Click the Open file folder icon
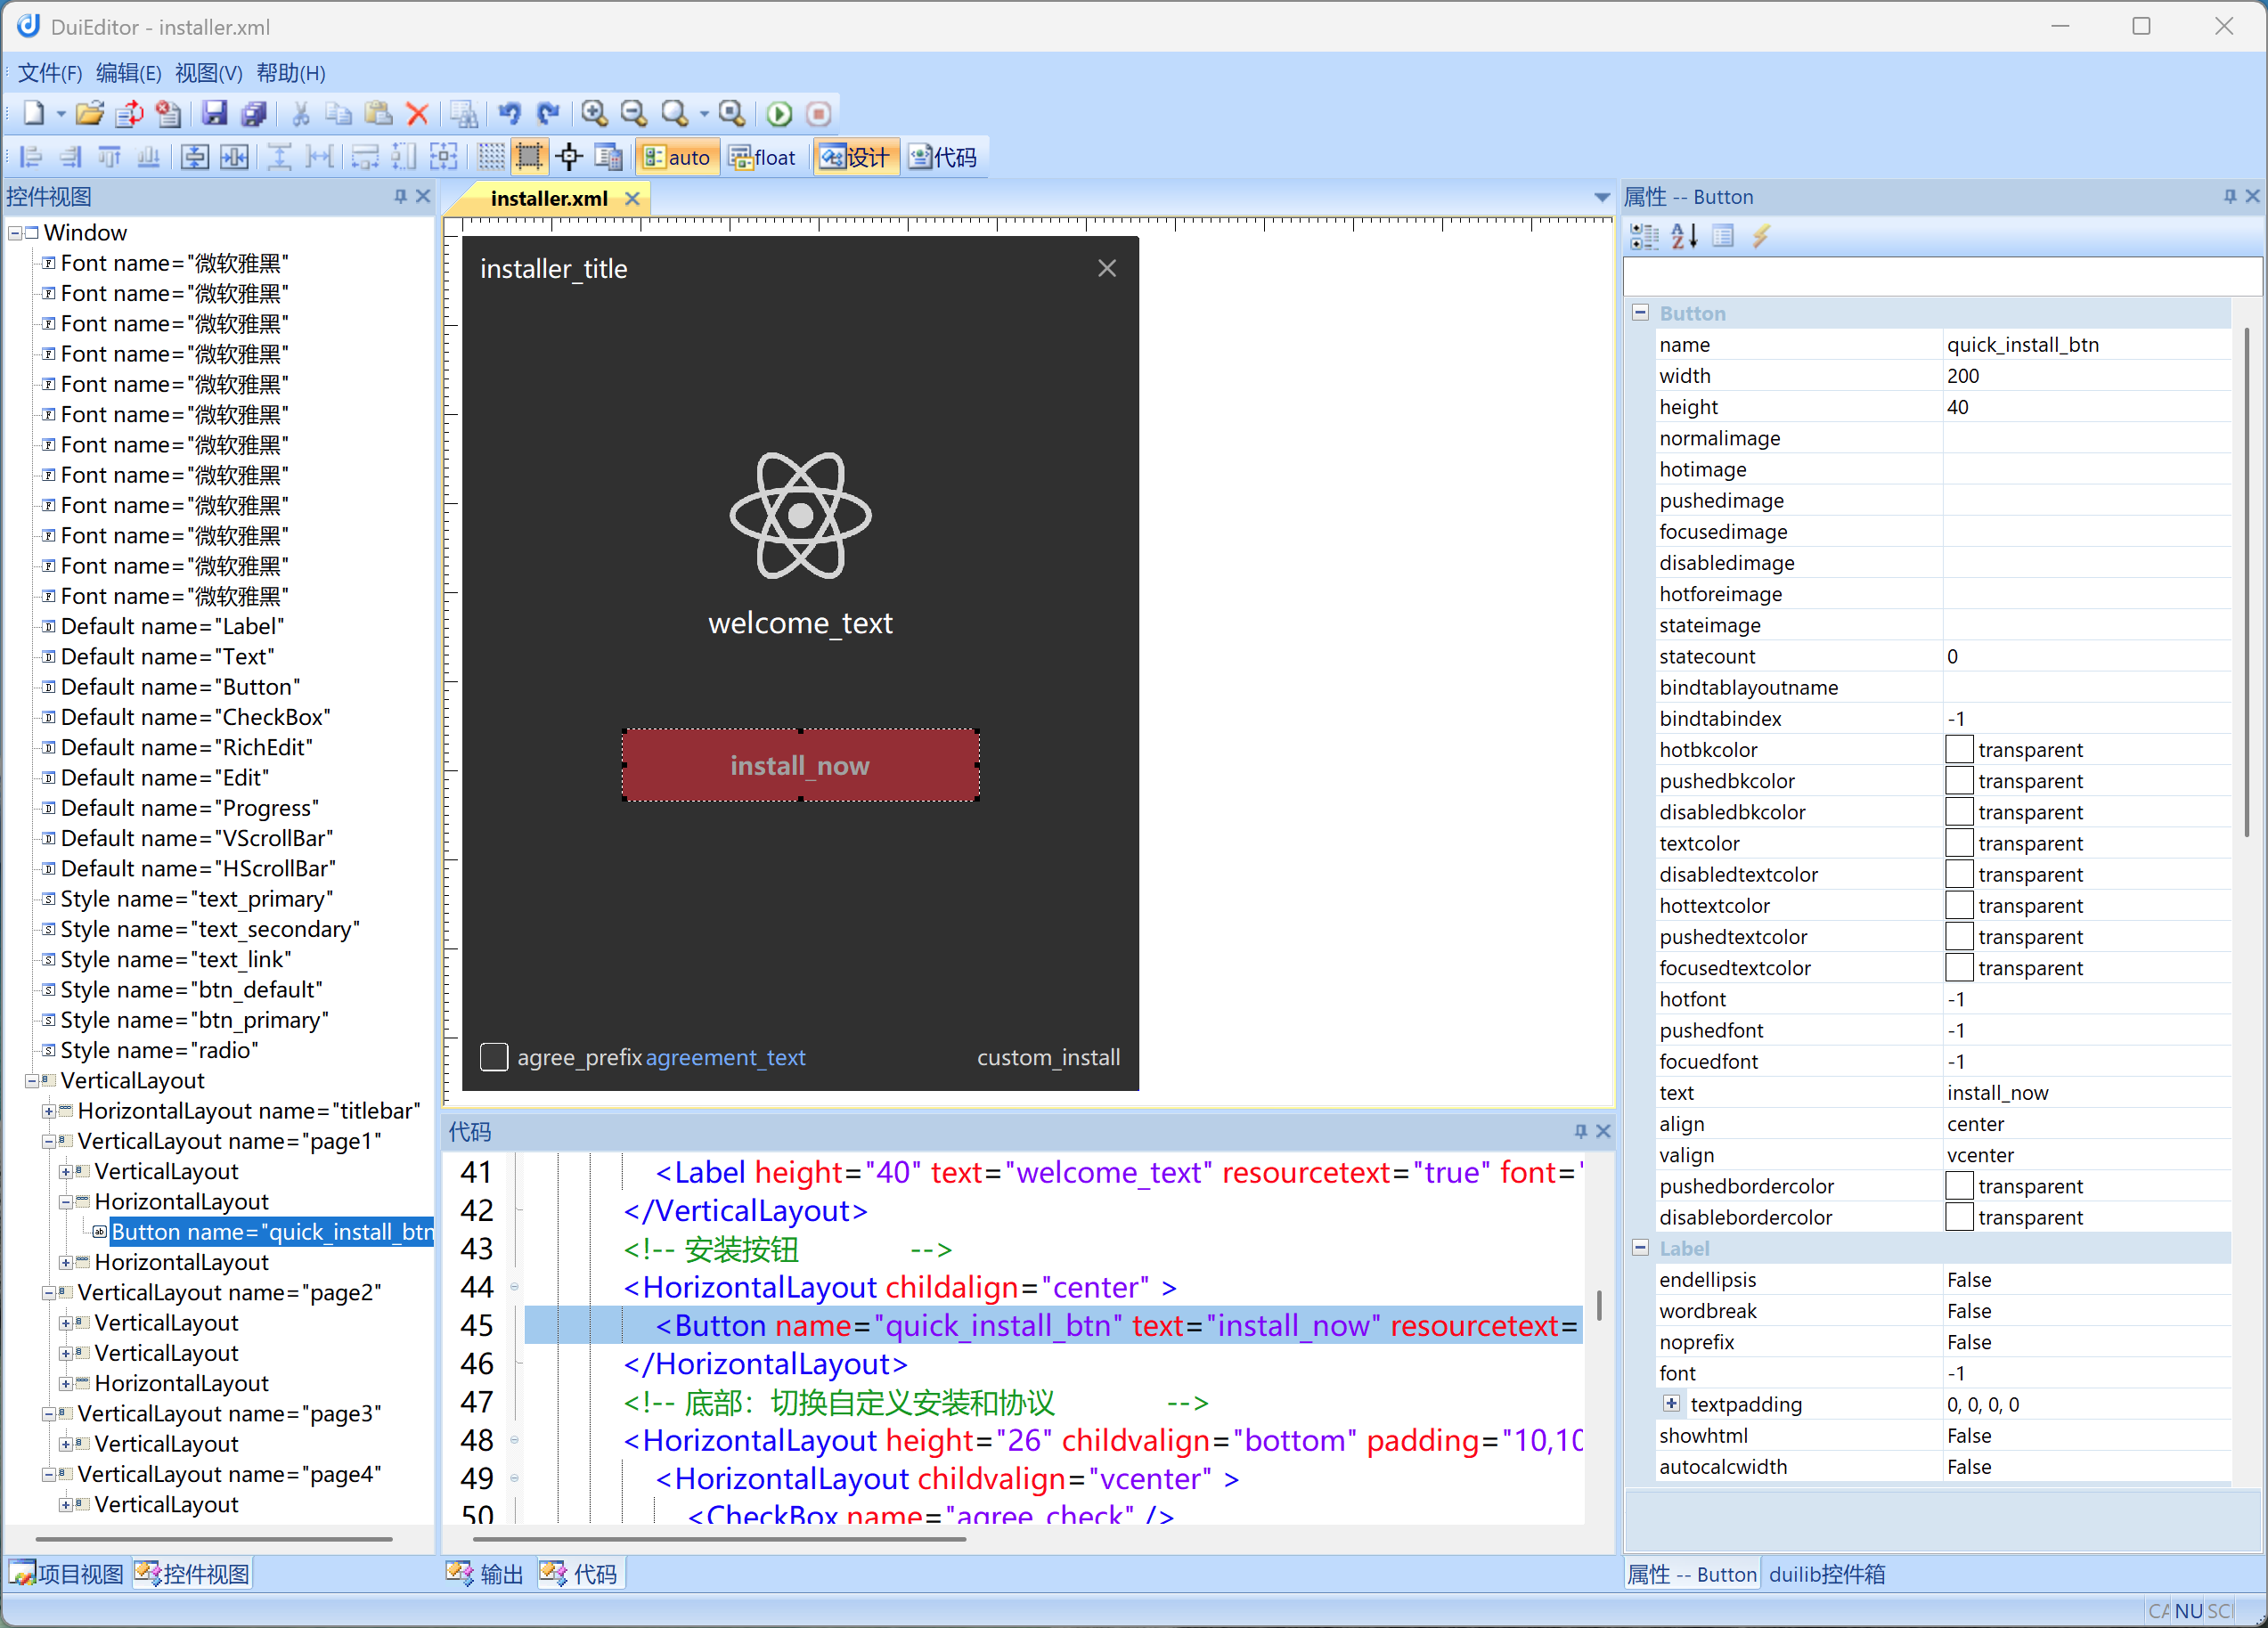Viewport: 2268px width, 1628px height. pos(89,114)
